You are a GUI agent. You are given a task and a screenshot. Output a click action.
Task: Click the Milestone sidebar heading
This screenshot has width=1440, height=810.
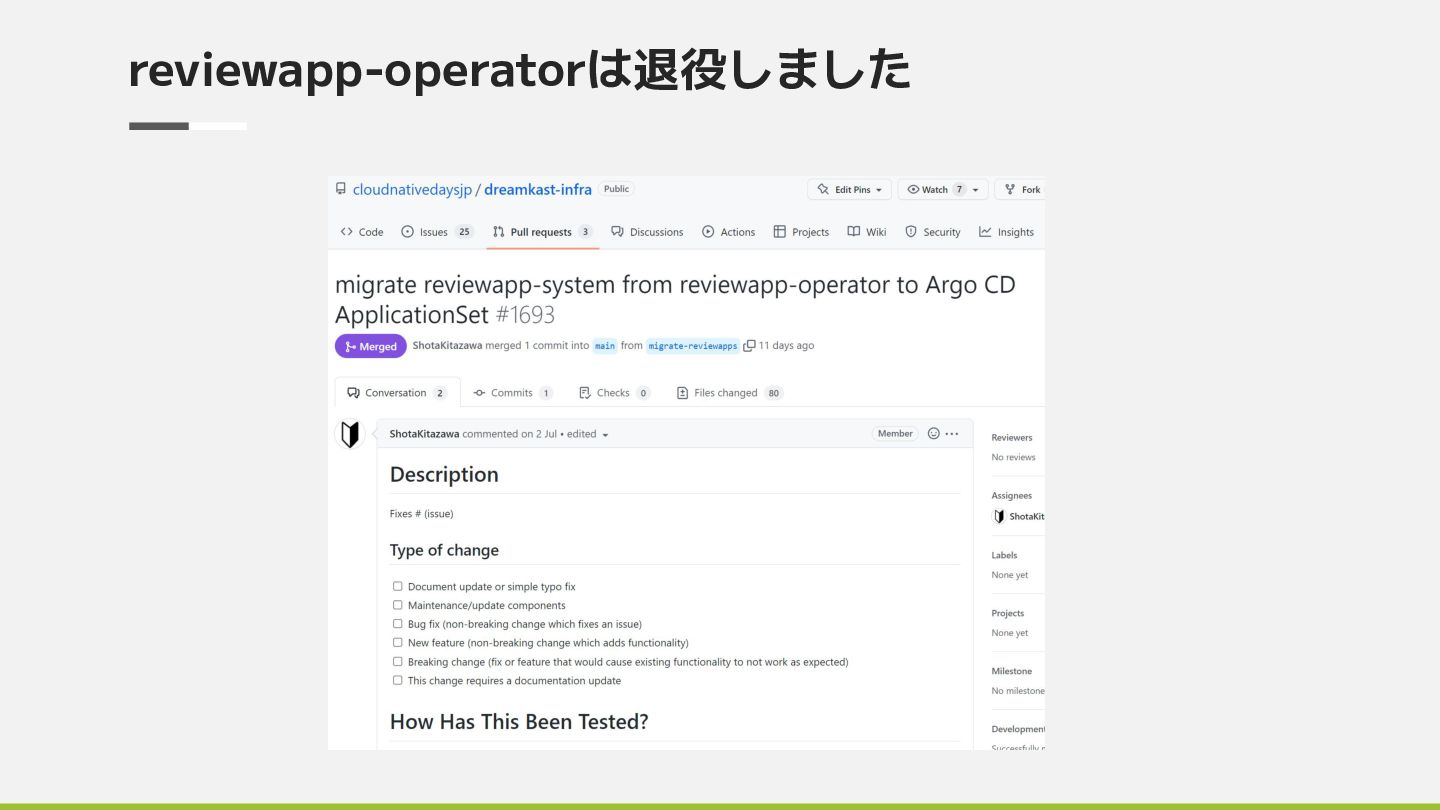click(x=1012, y=671)
